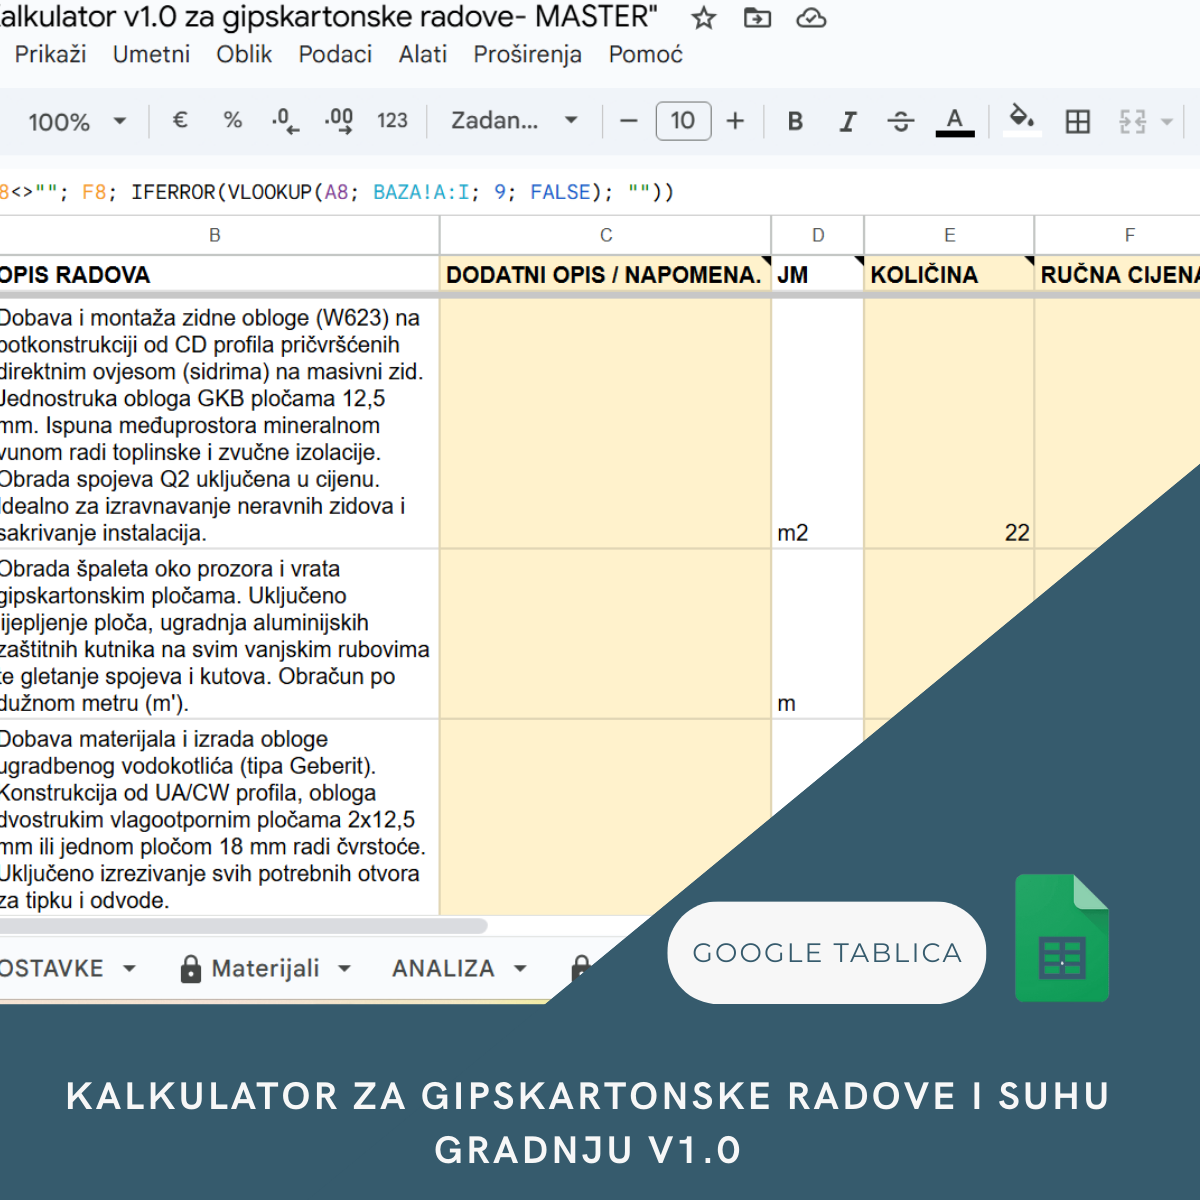The width and height of the screenshot is (1200, 1200).
Task: Open the Materijali sheet tab menu arrow
Action: (345, 968)
